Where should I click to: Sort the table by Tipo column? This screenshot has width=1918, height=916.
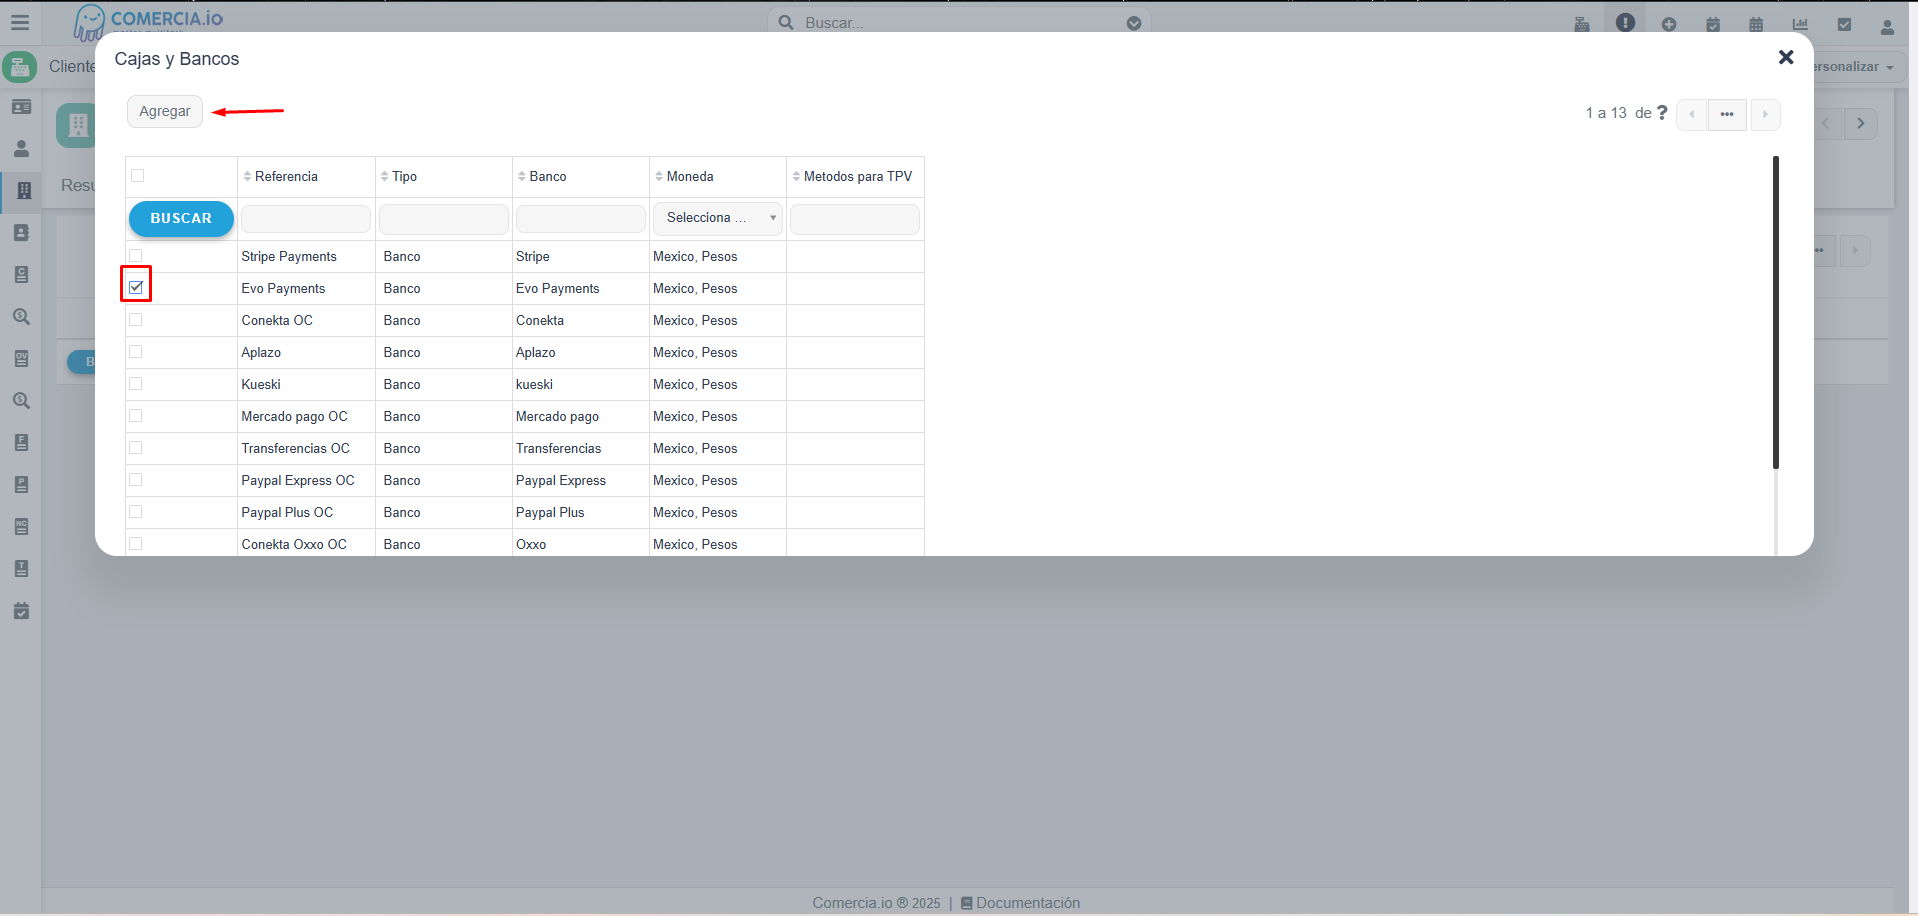(399, 176)
